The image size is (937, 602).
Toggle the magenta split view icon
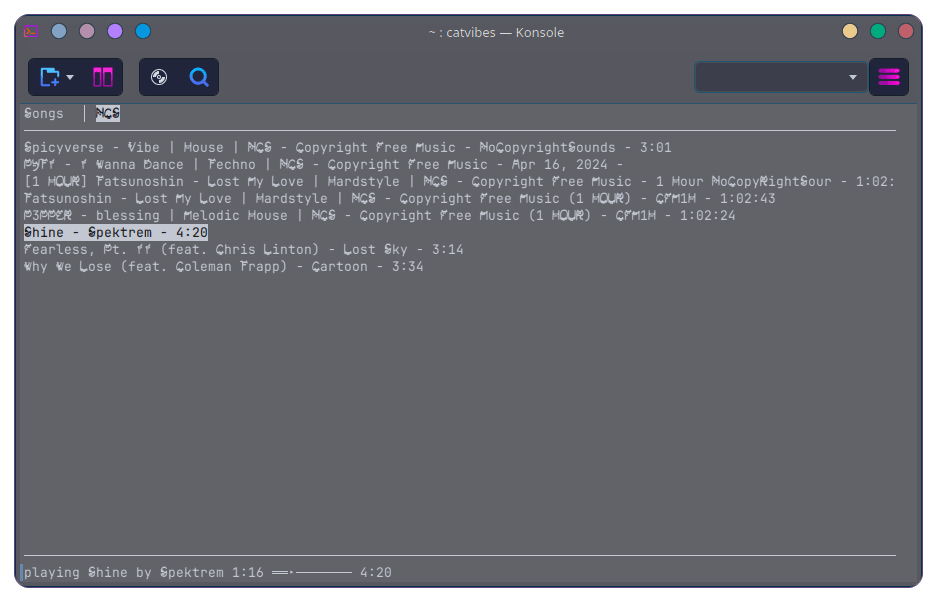click(x=103, y=77)
